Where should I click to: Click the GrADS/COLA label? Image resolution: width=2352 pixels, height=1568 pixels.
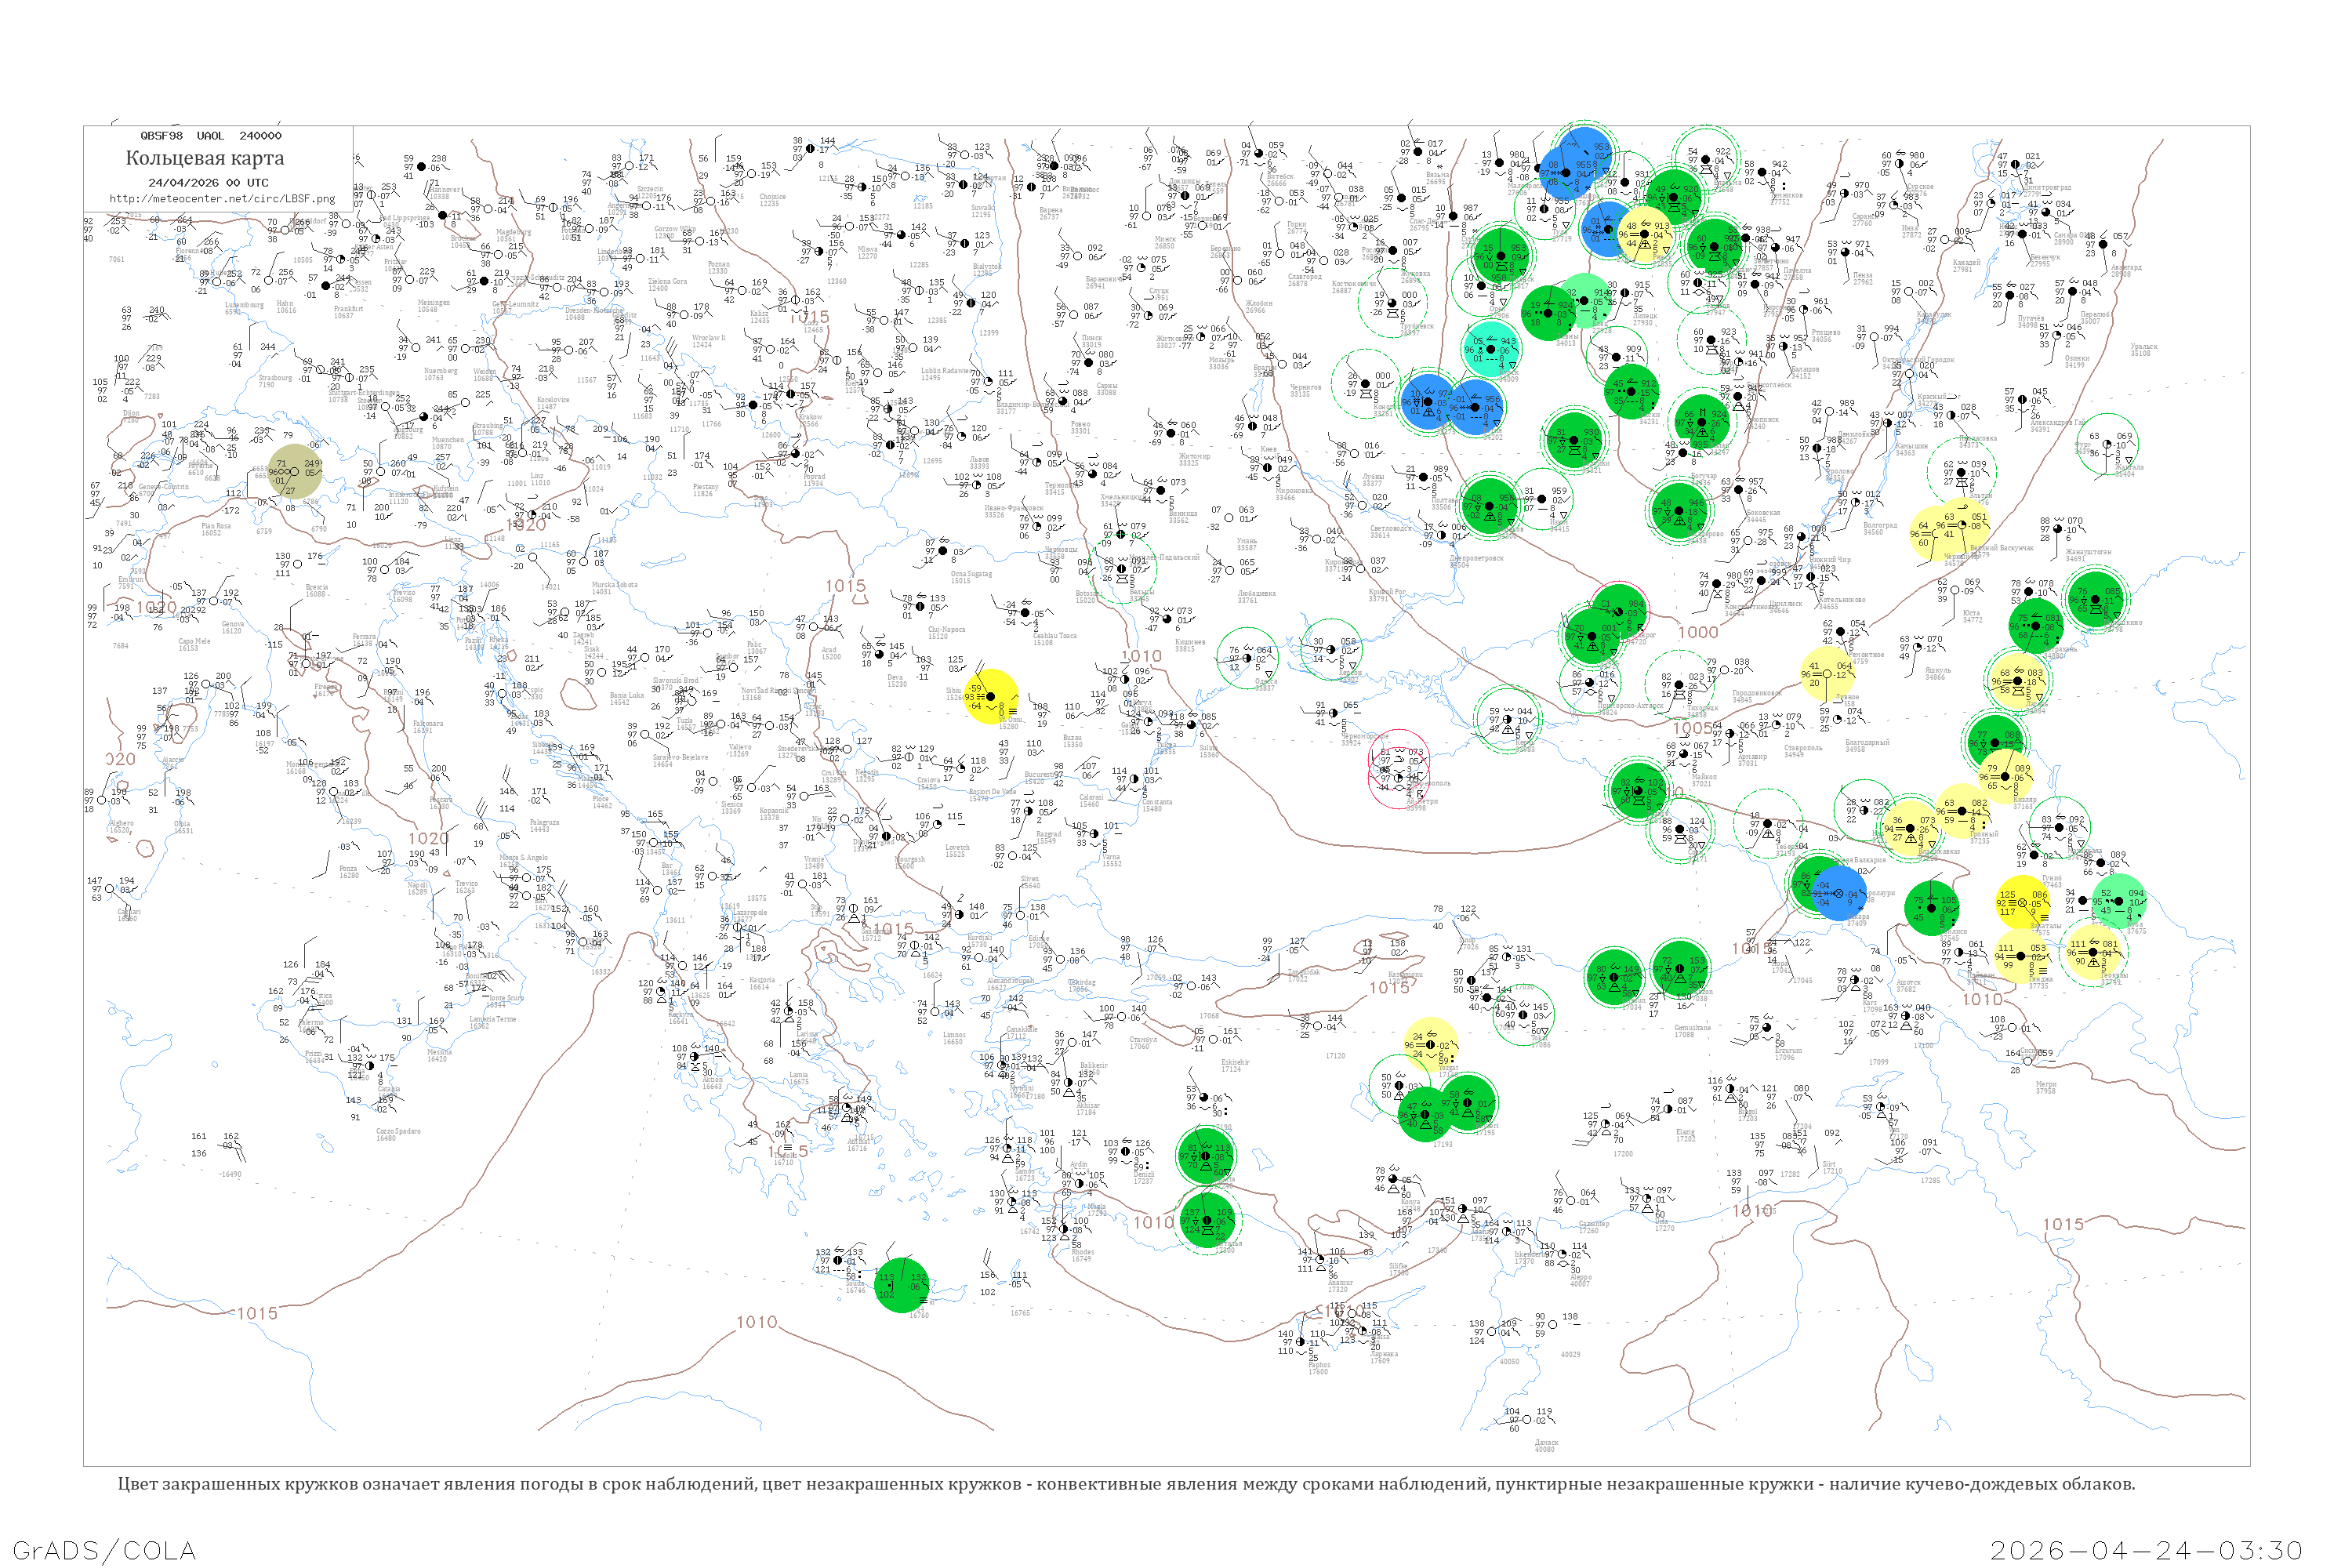pyautogui.click(x=104, y=1550)
